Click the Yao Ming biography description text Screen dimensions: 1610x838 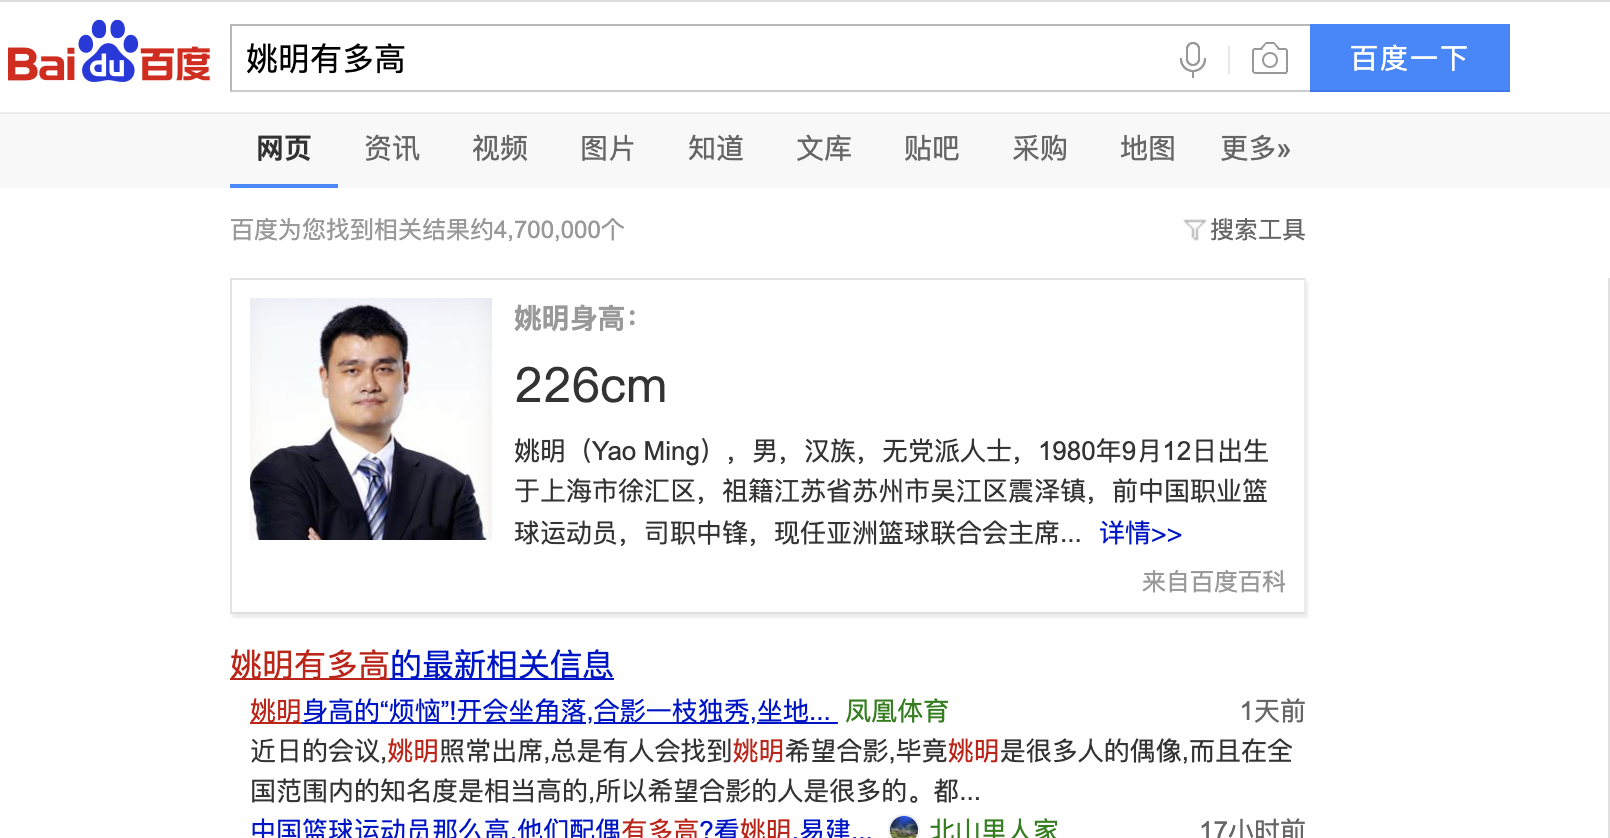[892, 492]
